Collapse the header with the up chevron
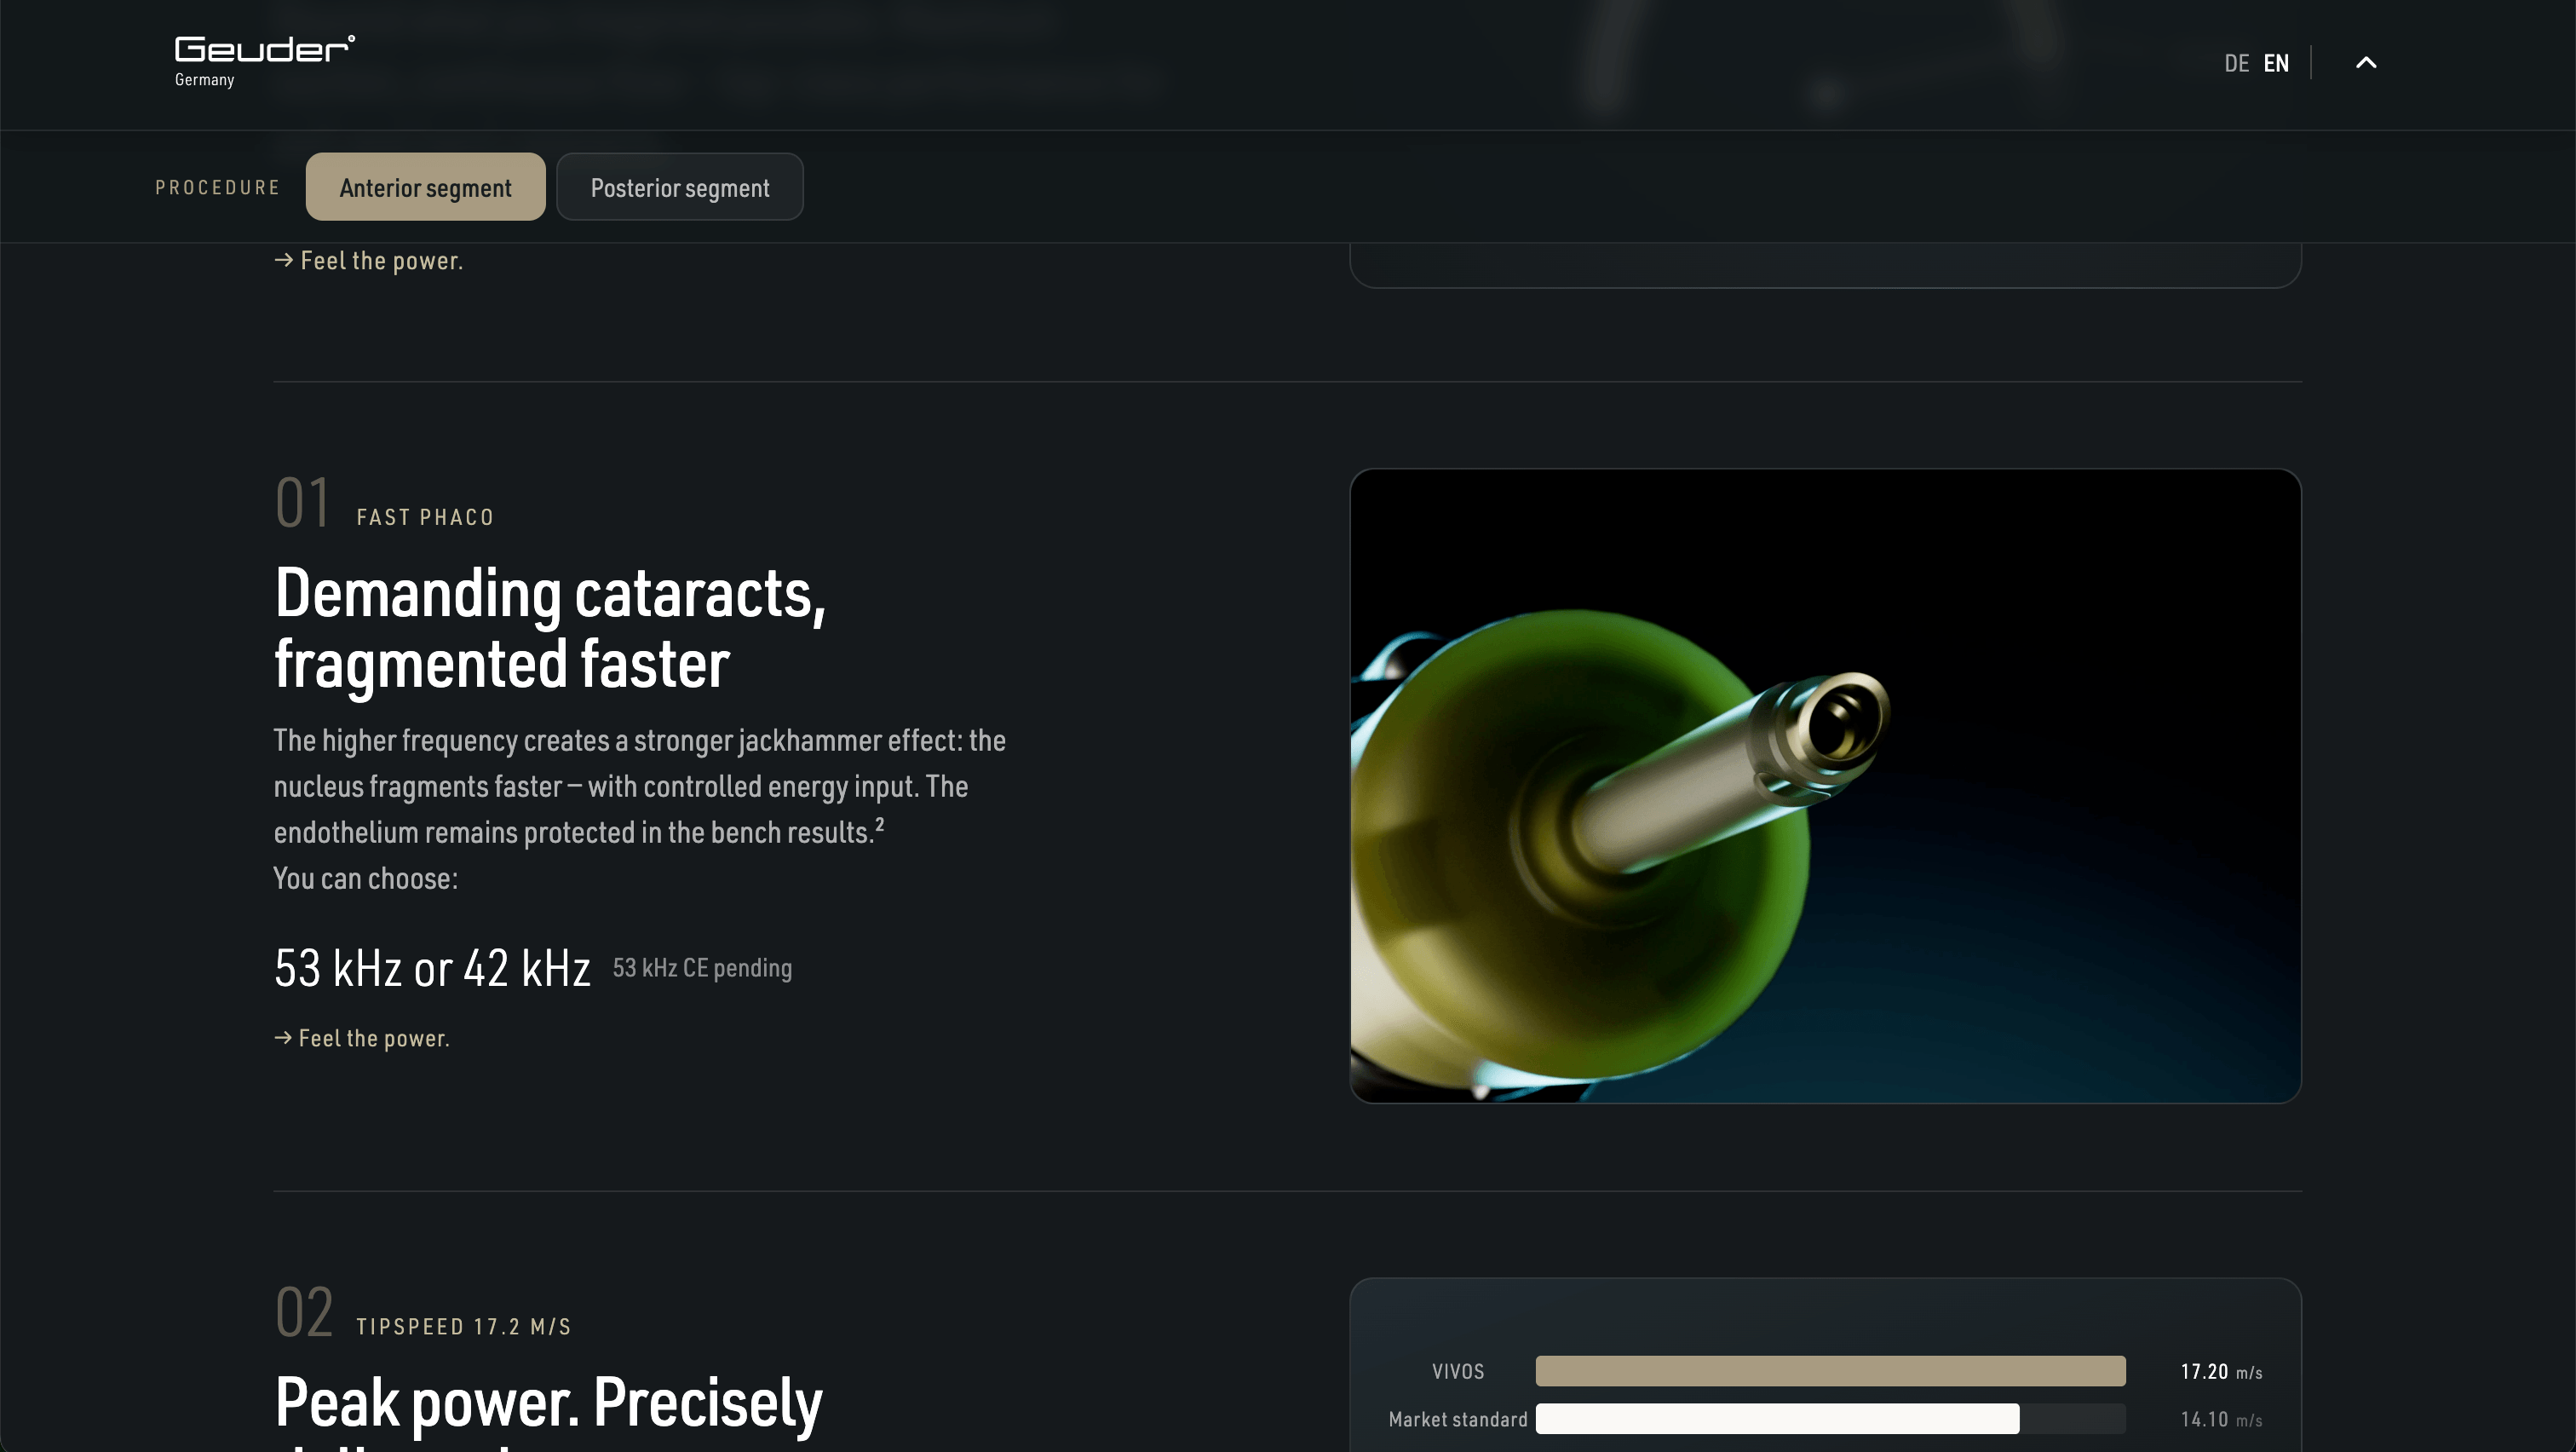2576x1452 pixels. (2366, 63)
